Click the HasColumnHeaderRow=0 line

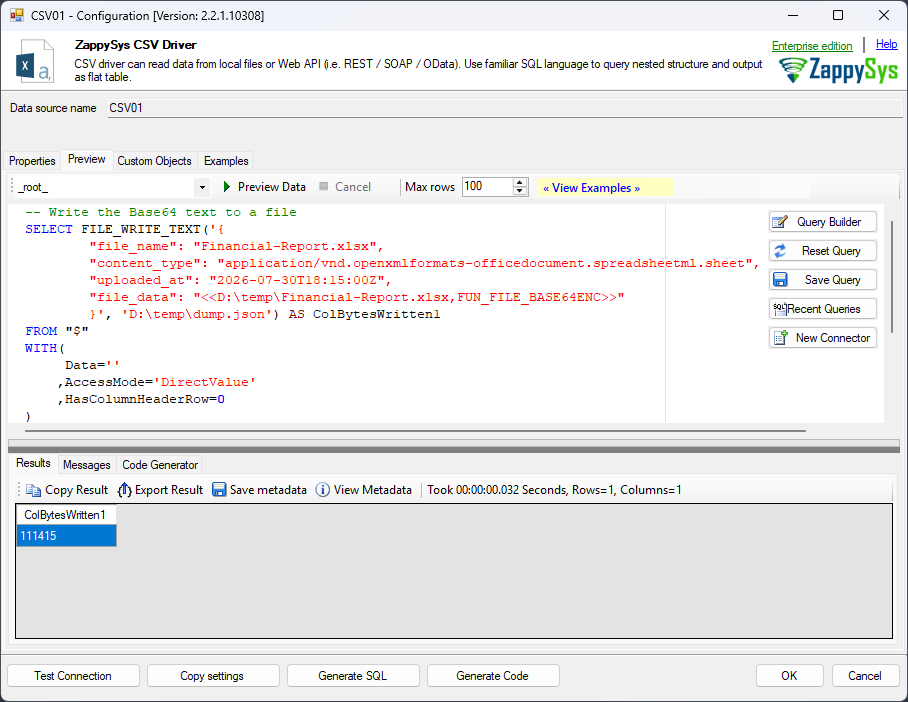click(x=141, y=399)
